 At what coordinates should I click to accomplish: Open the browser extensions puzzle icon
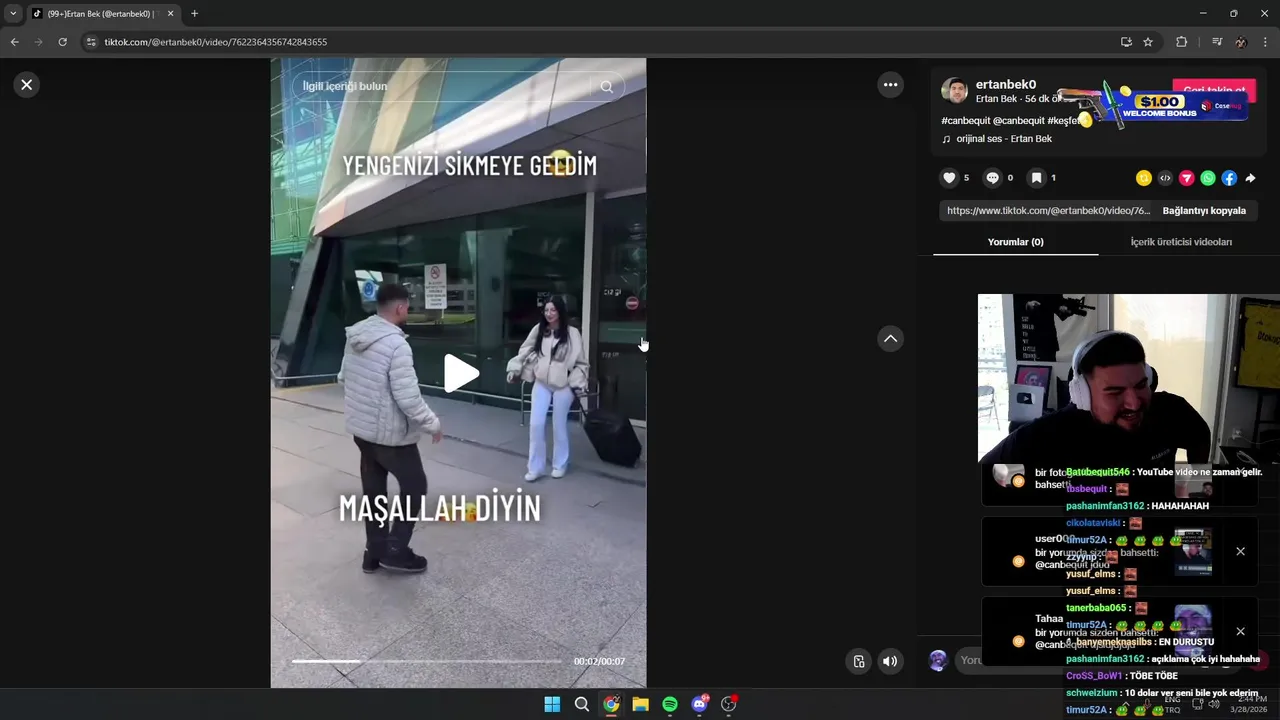1181,42
